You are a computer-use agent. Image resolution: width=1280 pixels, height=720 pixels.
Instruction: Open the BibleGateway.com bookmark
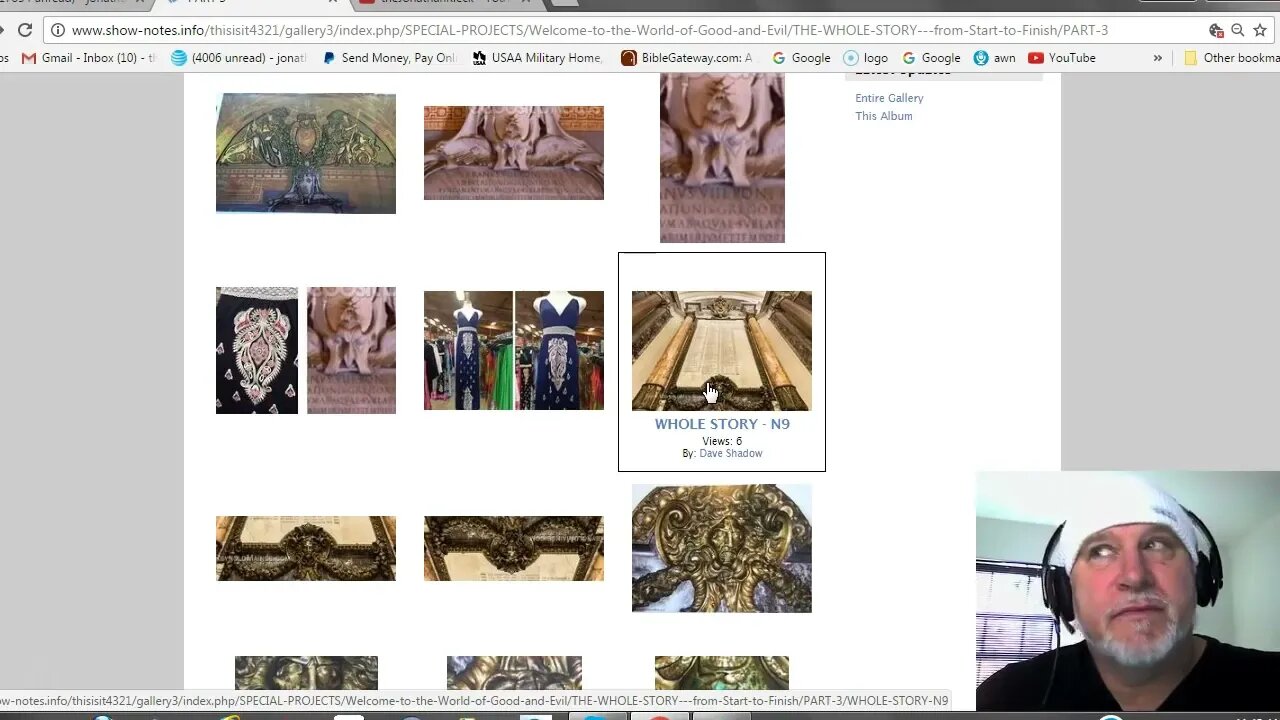point(688,58)
